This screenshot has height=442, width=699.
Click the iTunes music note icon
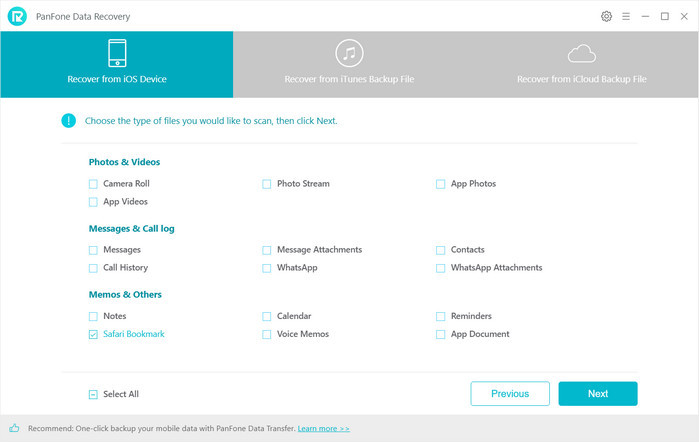(349, 54)
